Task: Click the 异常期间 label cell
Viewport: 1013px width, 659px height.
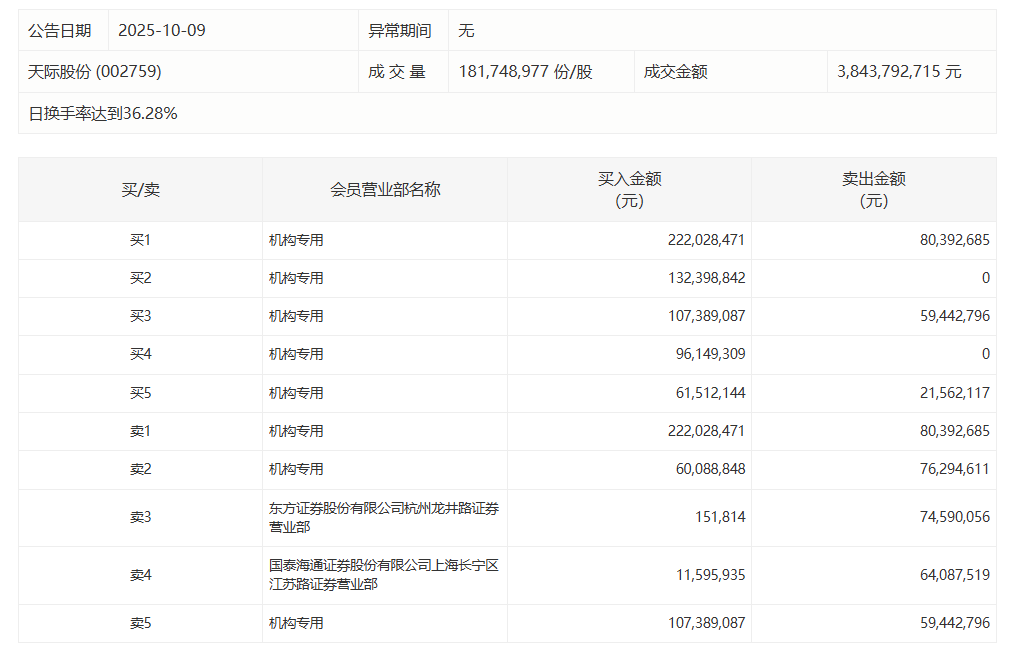Action: [x=400, y=30]
